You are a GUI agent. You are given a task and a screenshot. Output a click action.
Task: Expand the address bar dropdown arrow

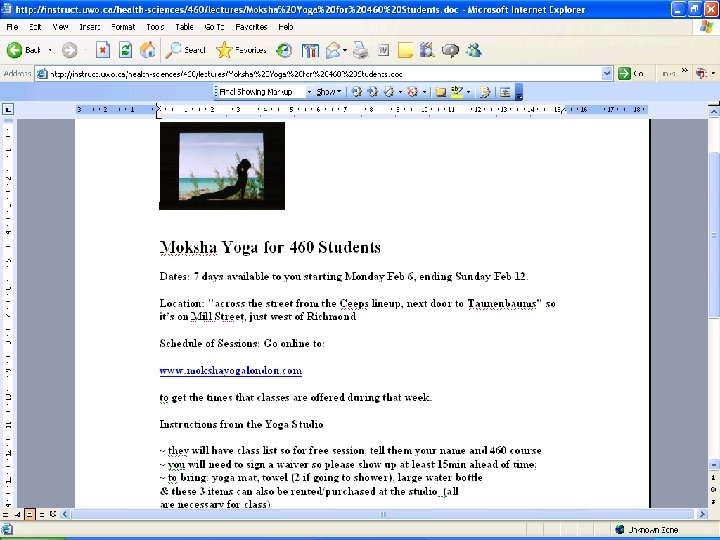(607, 73)
